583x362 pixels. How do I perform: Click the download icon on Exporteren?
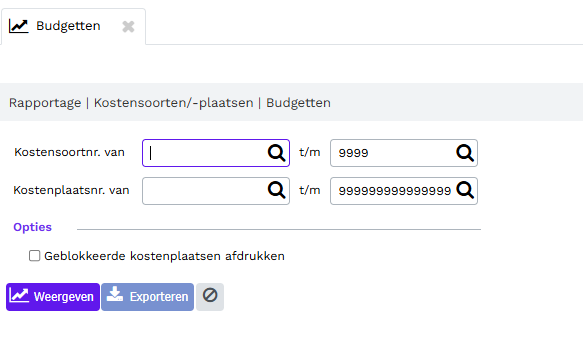(115, 294)
